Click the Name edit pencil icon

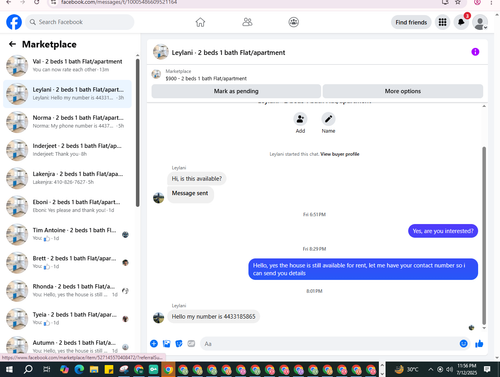[x=328, y=119]
